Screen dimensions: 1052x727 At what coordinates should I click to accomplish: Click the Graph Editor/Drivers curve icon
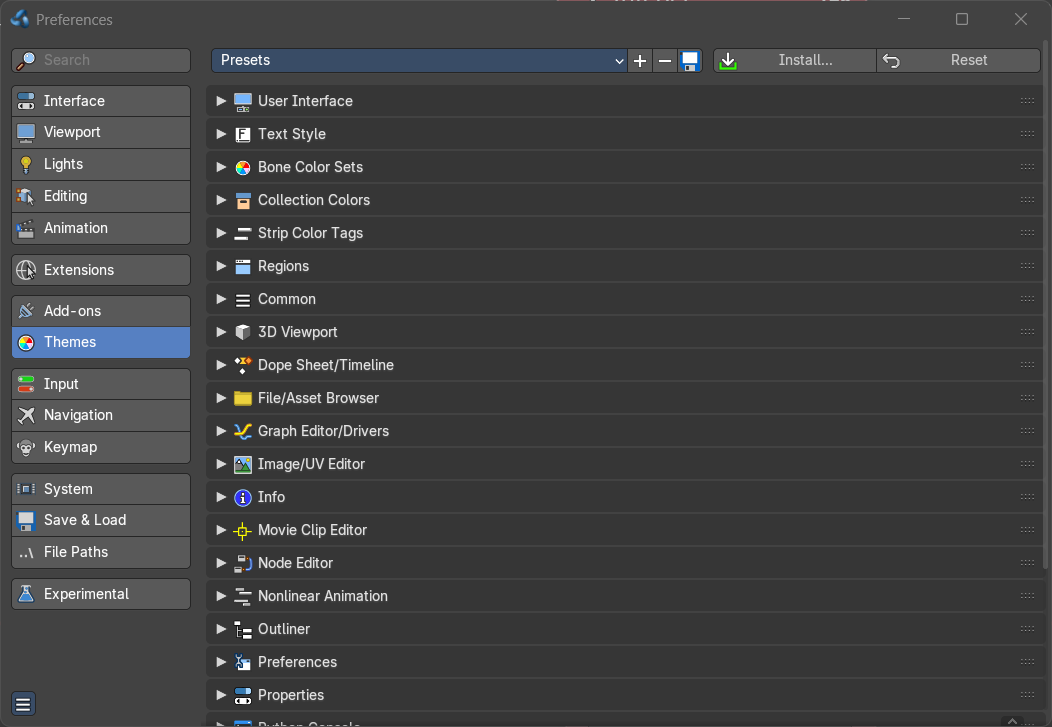(242, 431)
